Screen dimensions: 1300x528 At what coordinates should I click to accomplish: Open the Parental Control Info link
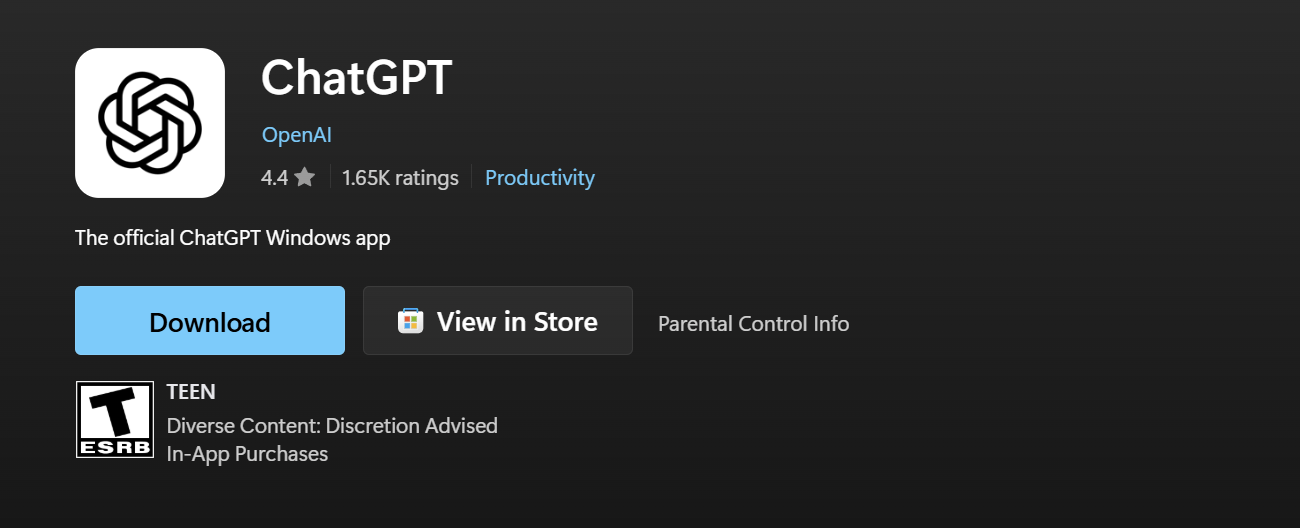pos(754,324)
